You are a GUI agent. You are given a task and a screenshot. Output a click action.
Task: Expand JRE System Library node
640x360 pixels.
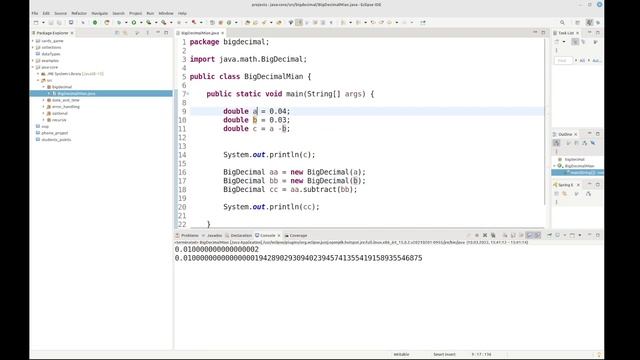tap(38, 74)
